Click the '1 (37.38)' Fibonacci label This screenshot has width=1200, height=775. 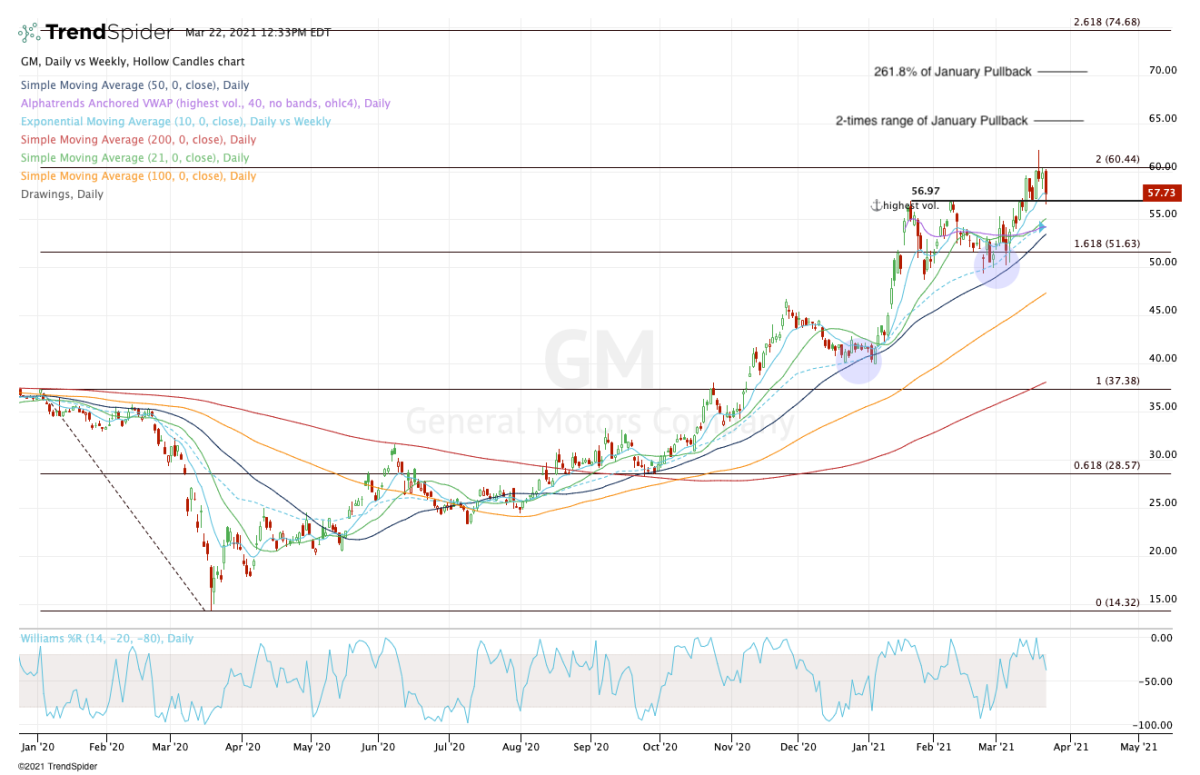(1118, 382)
